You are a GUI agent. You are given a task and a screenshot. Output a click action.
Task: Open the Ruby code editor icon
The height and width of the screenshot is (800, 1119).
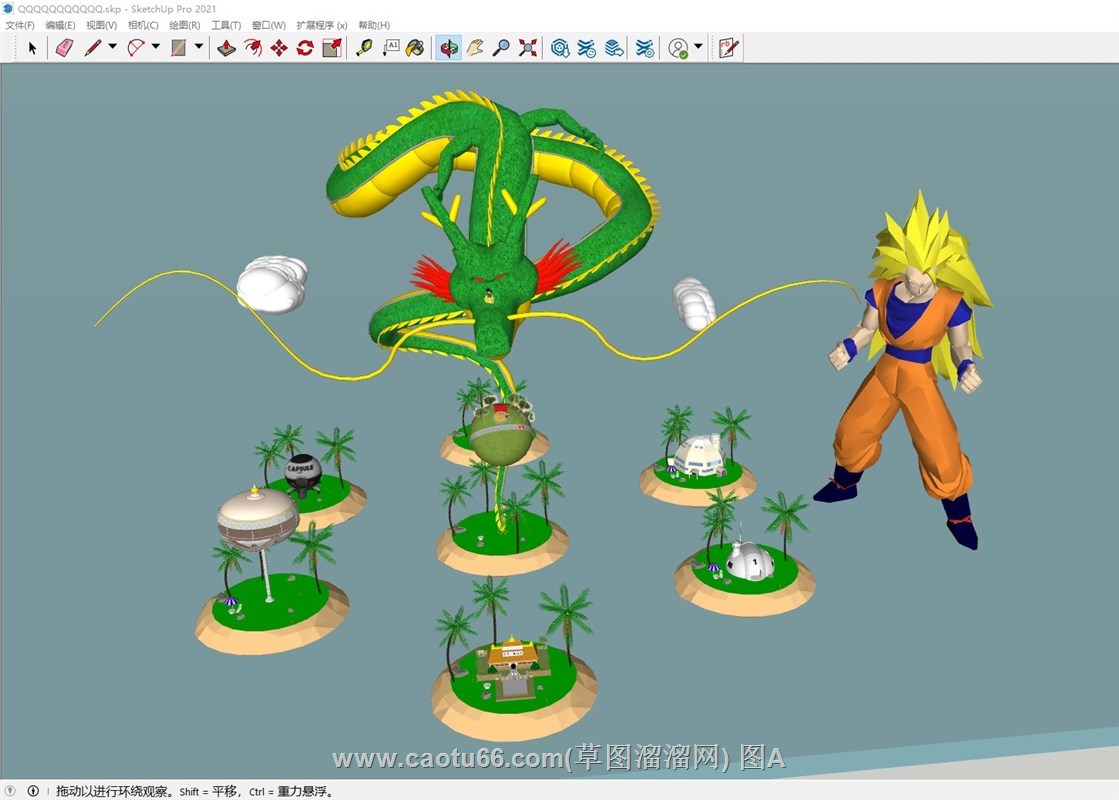729,49
